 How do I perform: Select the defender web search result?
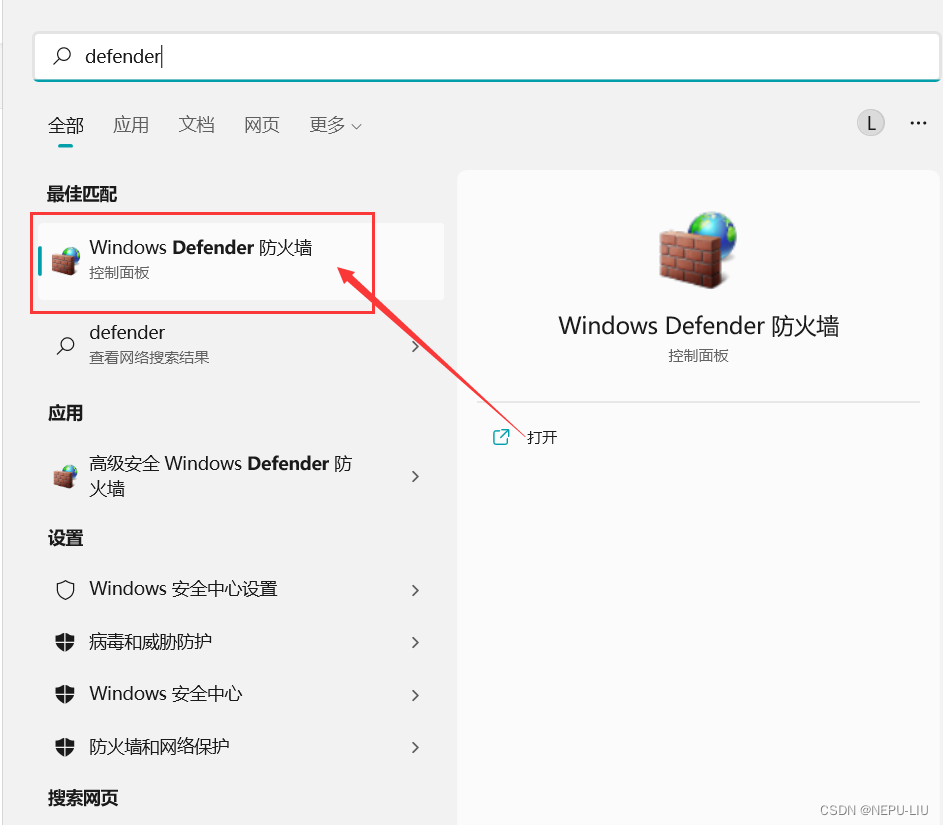[x=241, y=345]
